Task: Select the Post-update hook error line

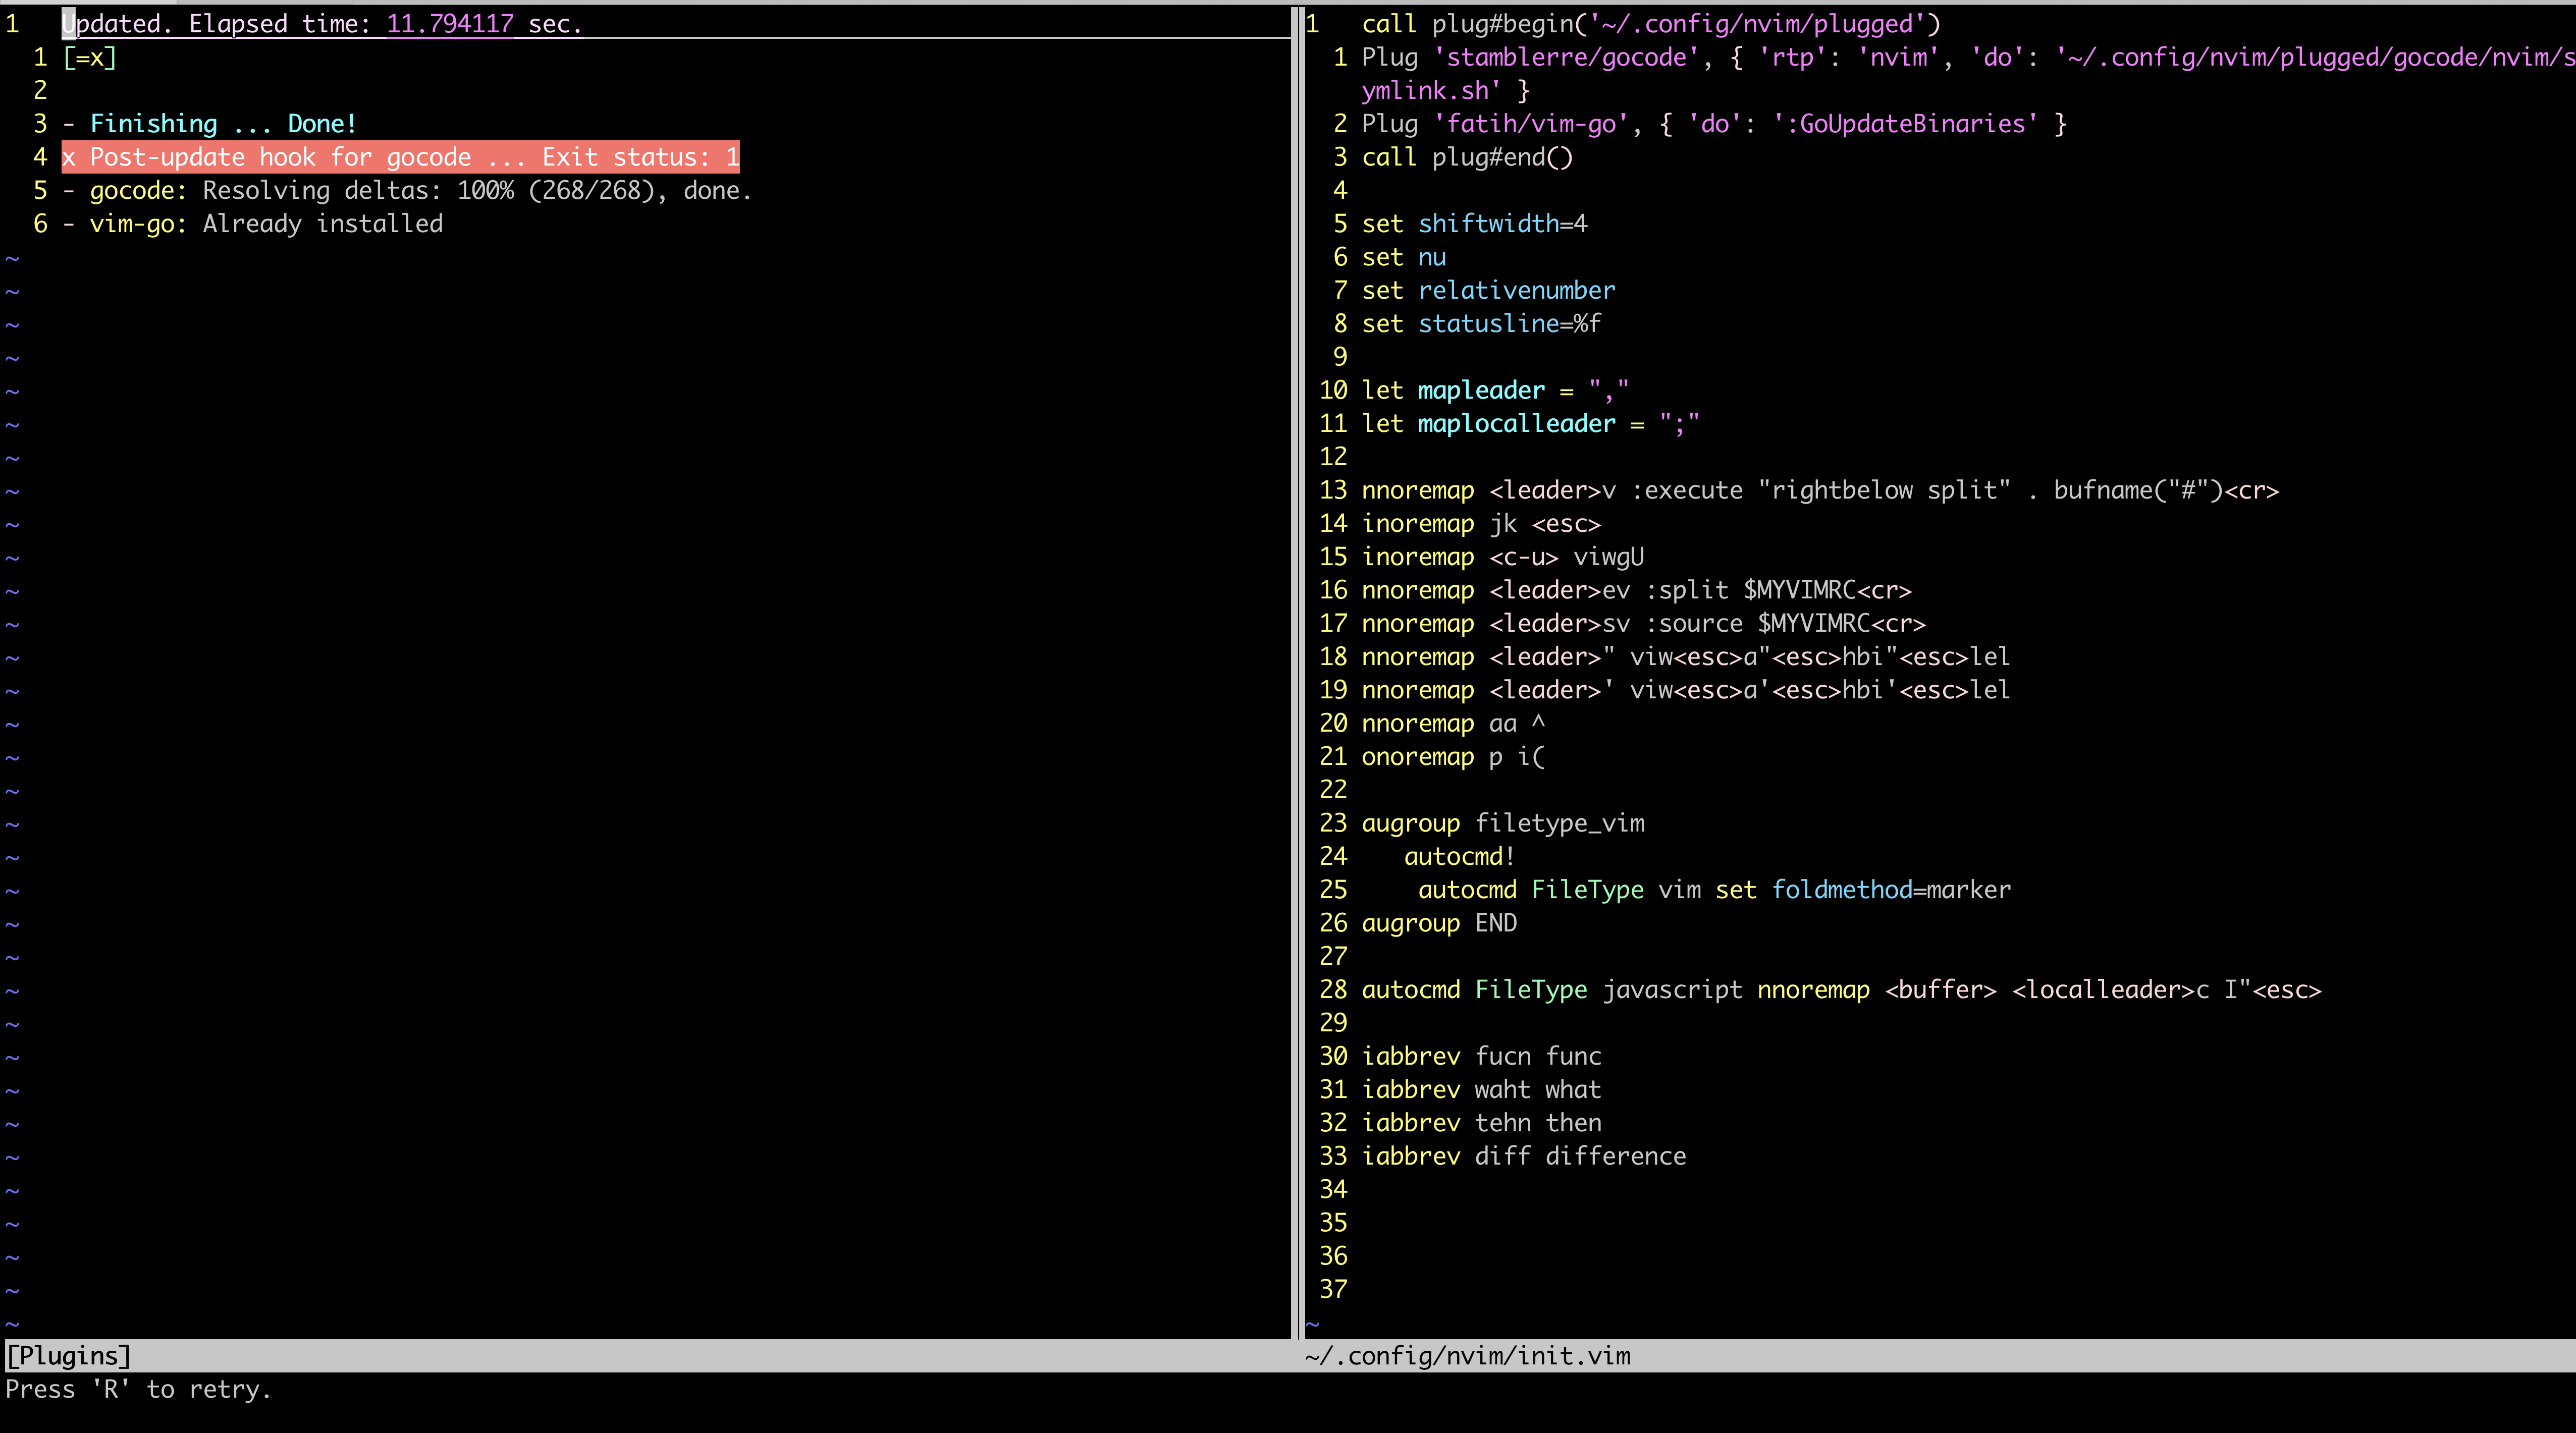Action: tap(400, 158)
